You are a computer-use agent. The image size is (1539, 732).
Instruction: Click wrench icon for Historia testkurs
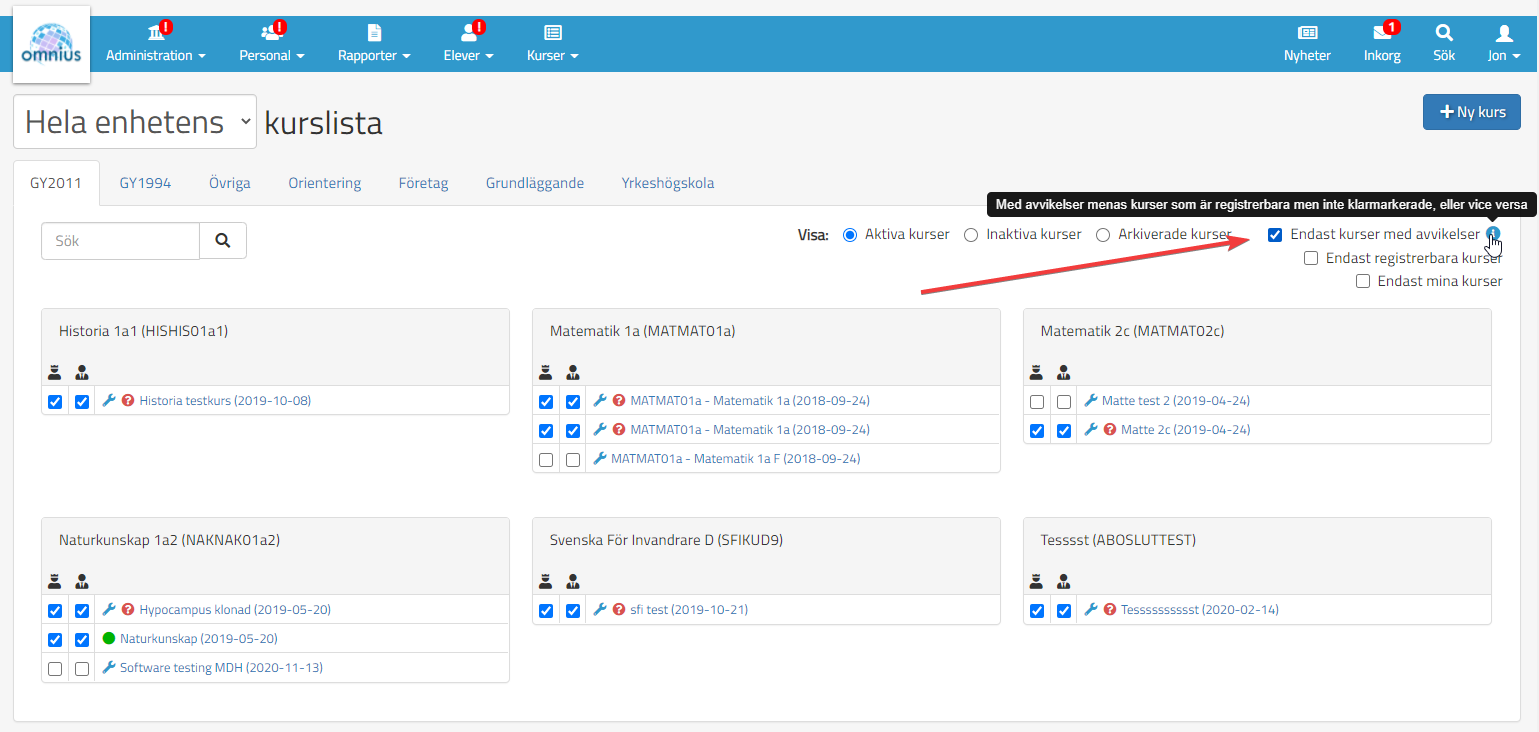pos(109,401)
